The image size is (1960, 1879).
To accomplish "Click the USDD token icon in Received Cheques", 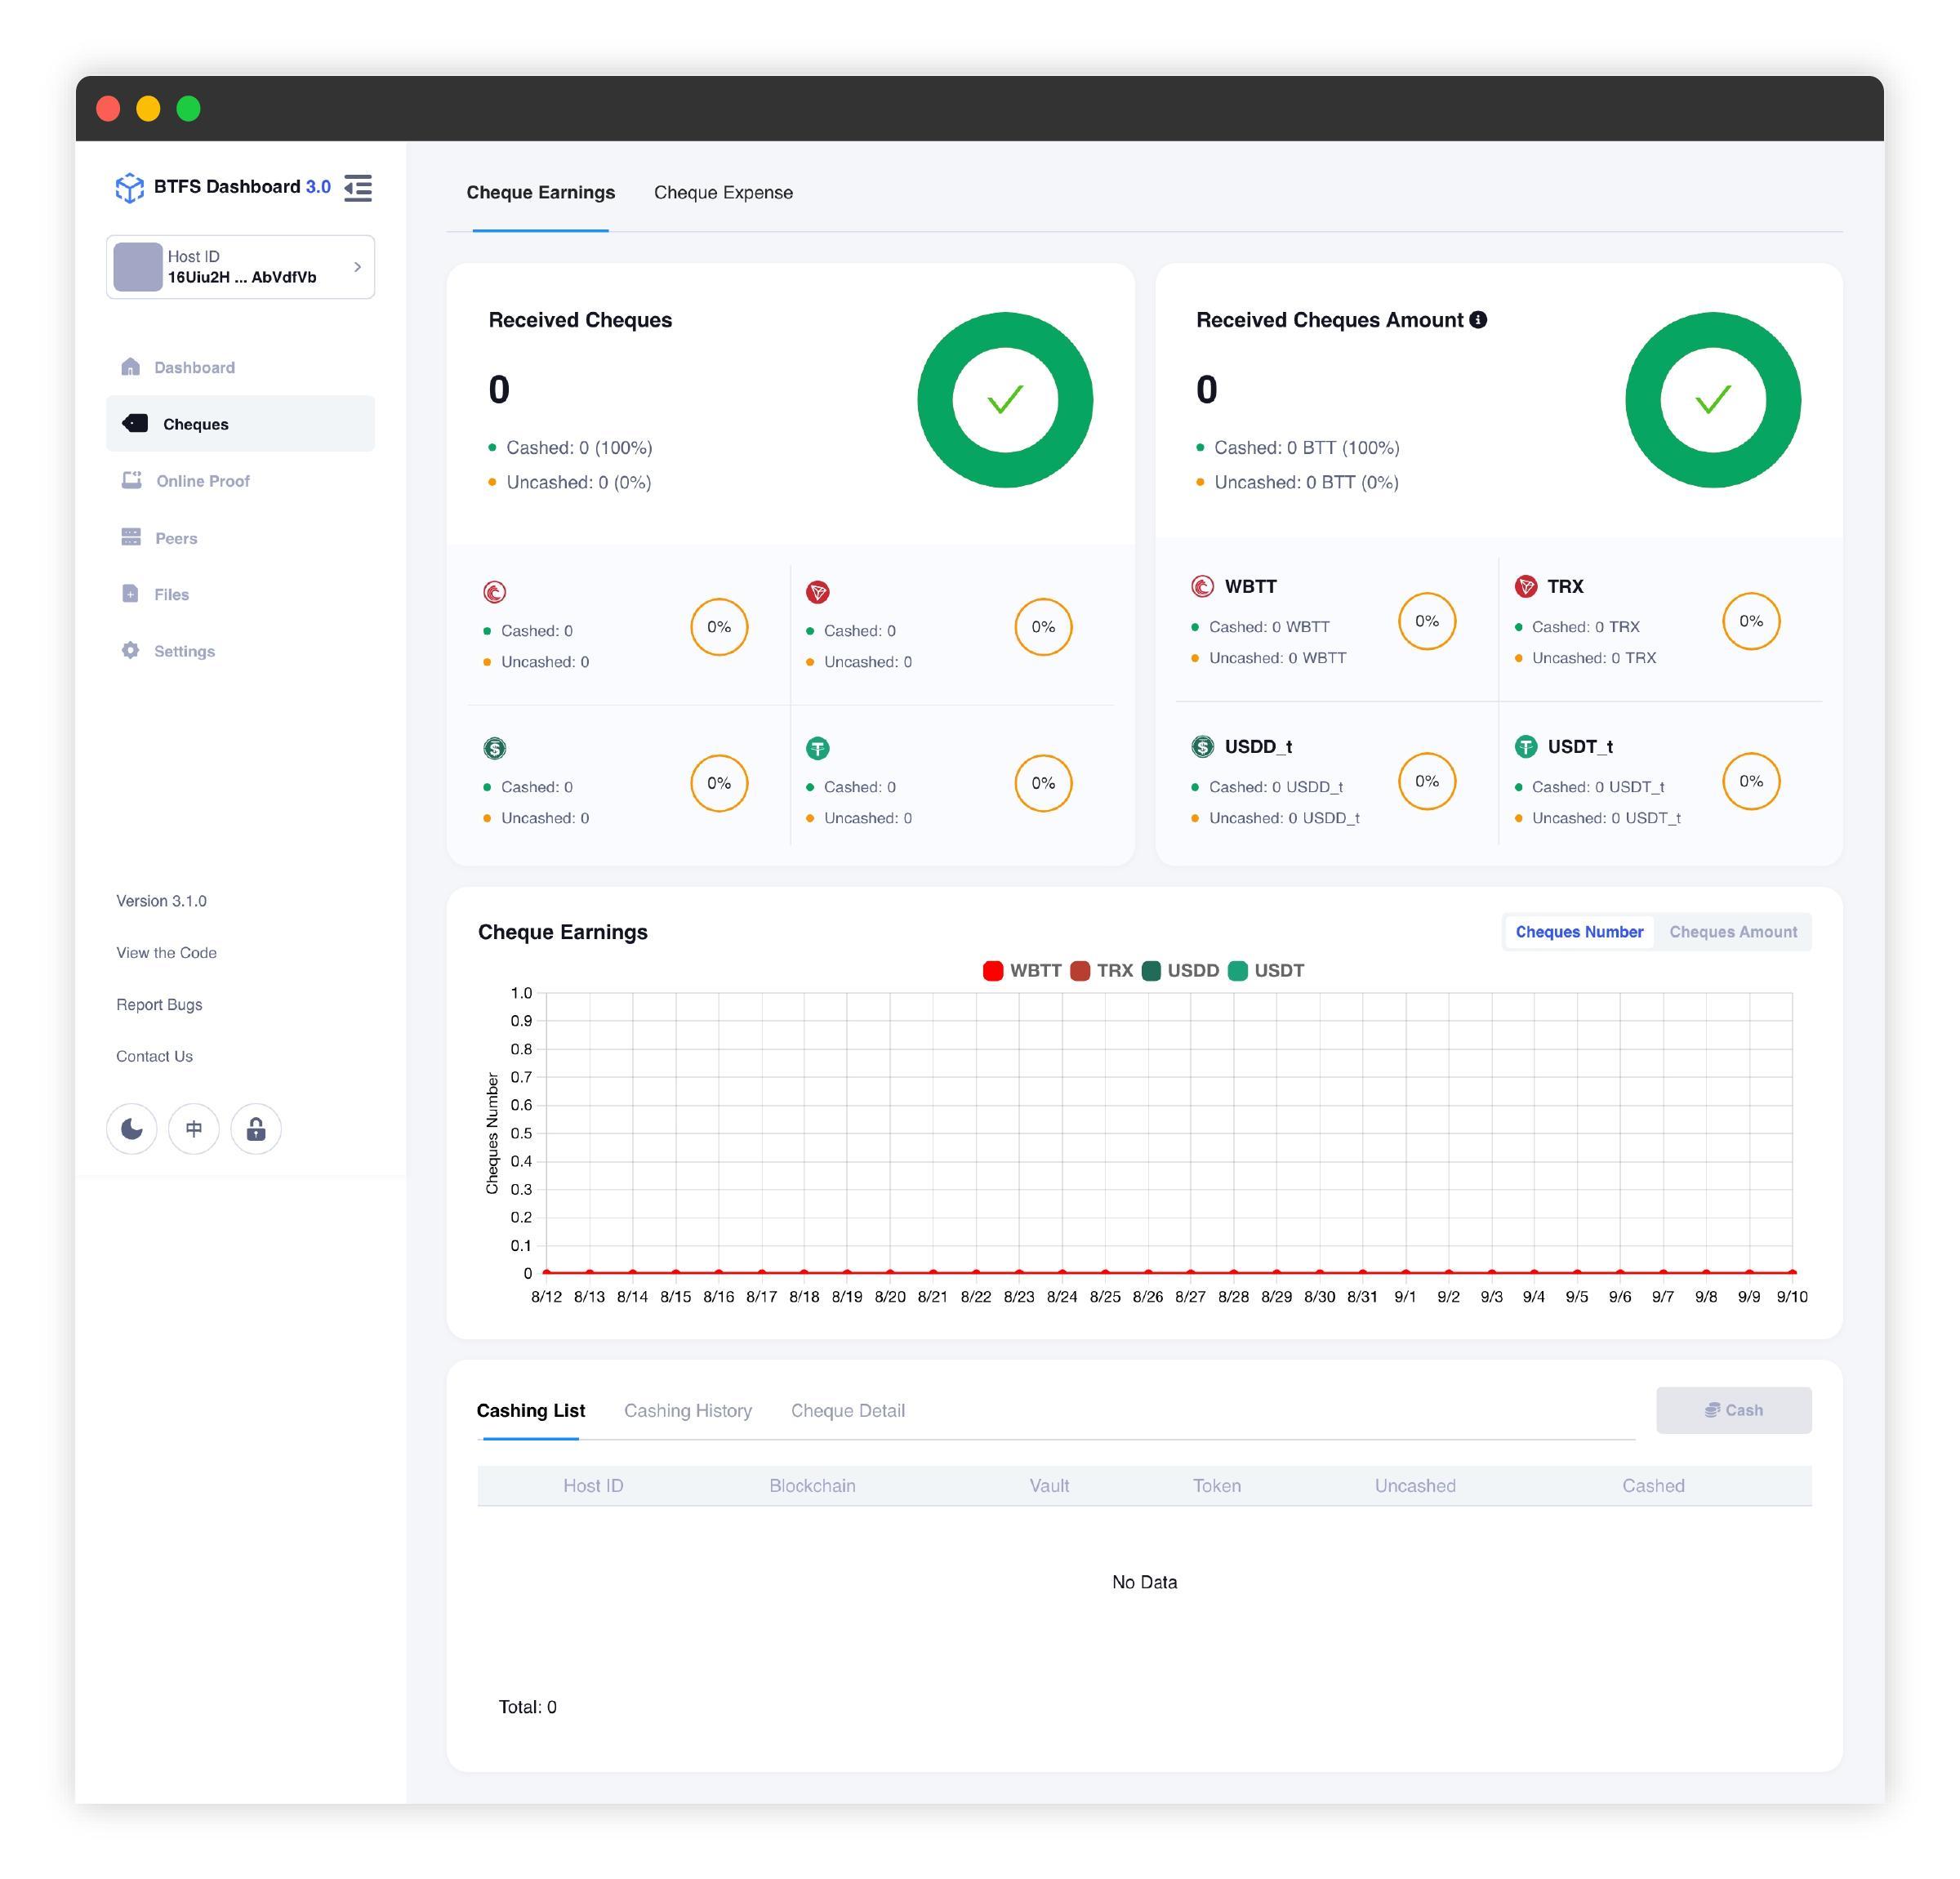I will click(495, 748).
